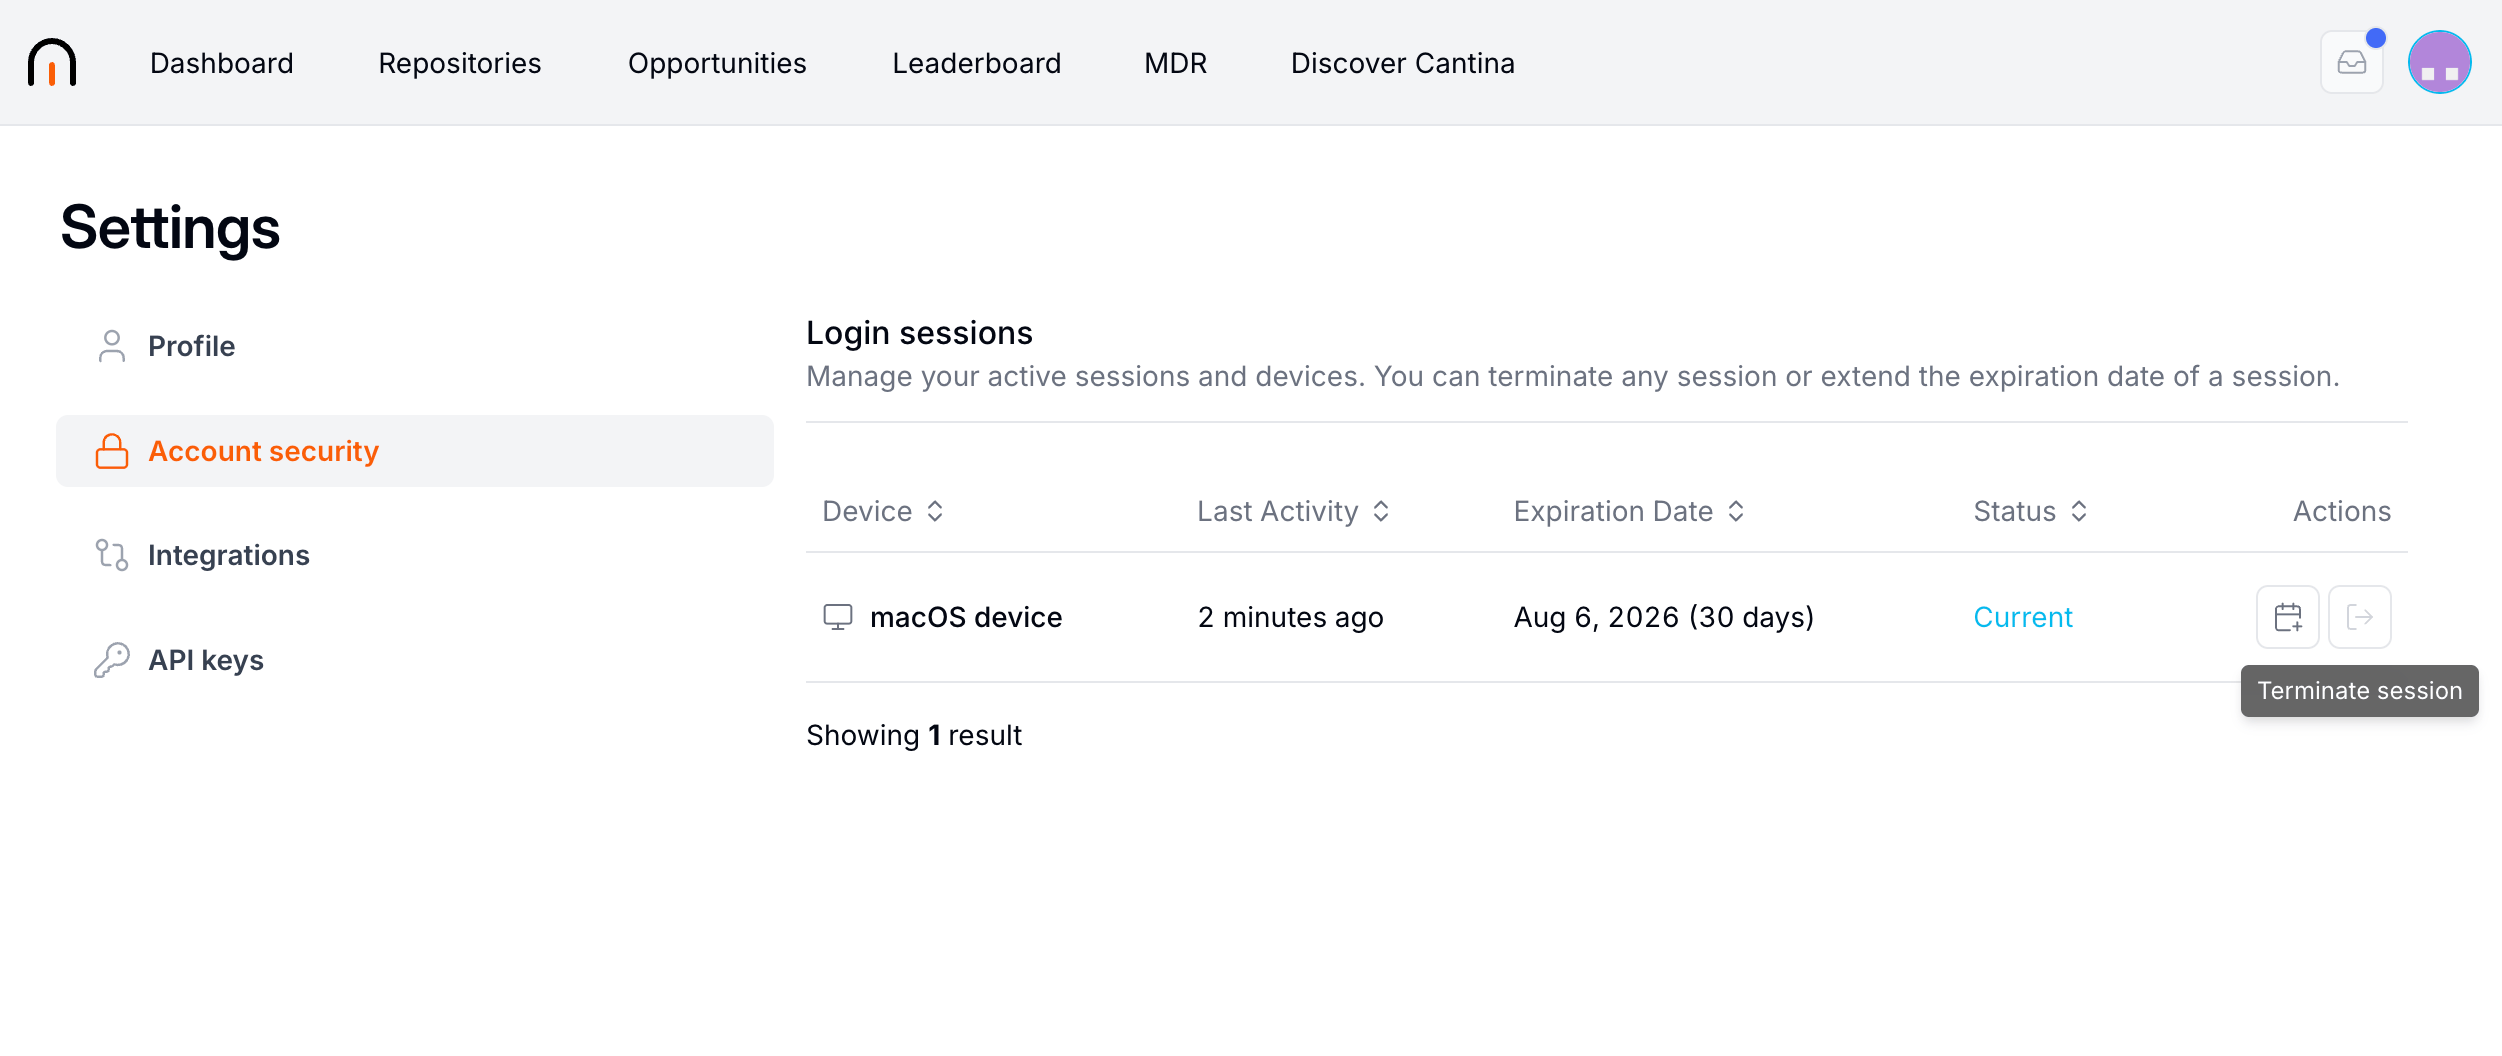This screenshot has width=2502, height=1056.
Task: Click the monitor icon for macOS device
Action: [838, 617]
